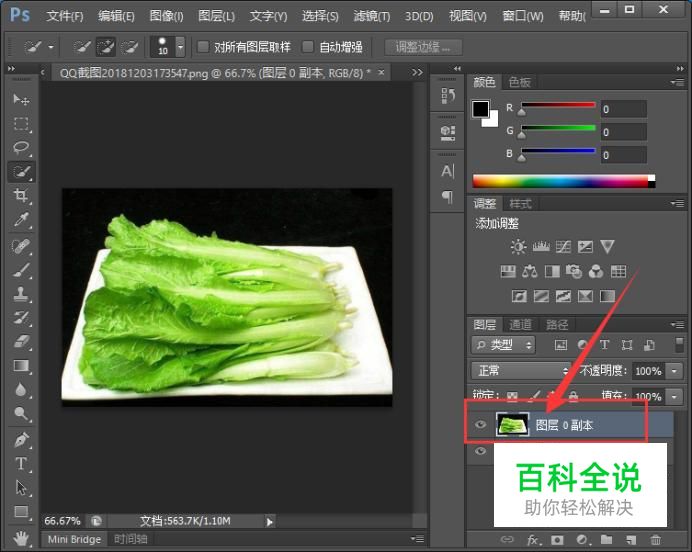The width and height of the screenshot is (692, 552).
Task: Add a Levels adjustment
Action: [x=541, y=247]
